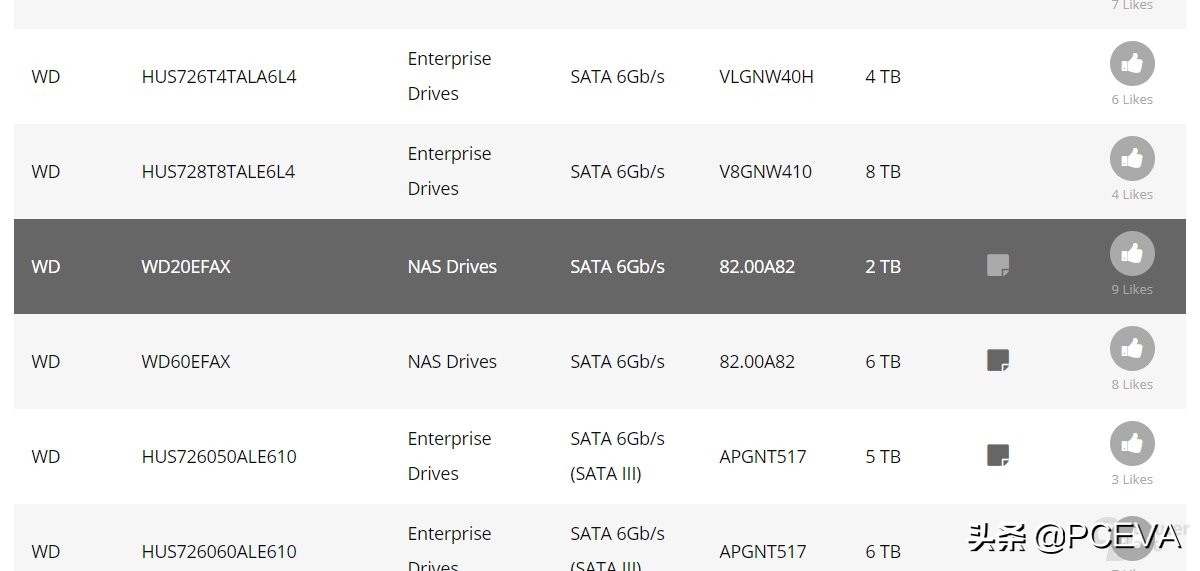Like the WD20EFAX NAS drive
The width and height of the screenshot is (1200, 571).
tap(1132, 254)
